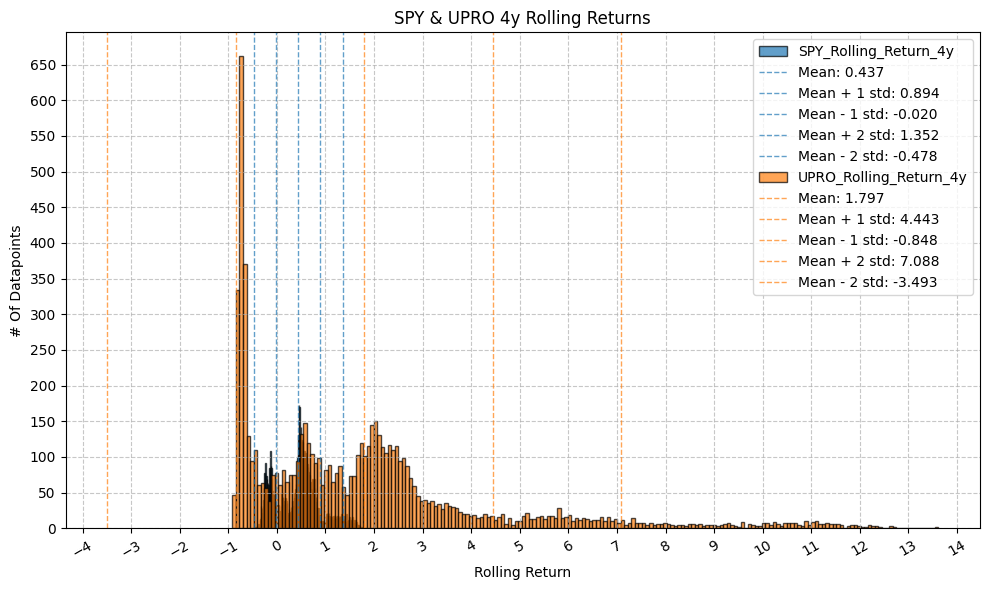Select 'Mean + 1 std: 0.894' legend entry
The width and height of the screenshot is (989, 590).
868,93
